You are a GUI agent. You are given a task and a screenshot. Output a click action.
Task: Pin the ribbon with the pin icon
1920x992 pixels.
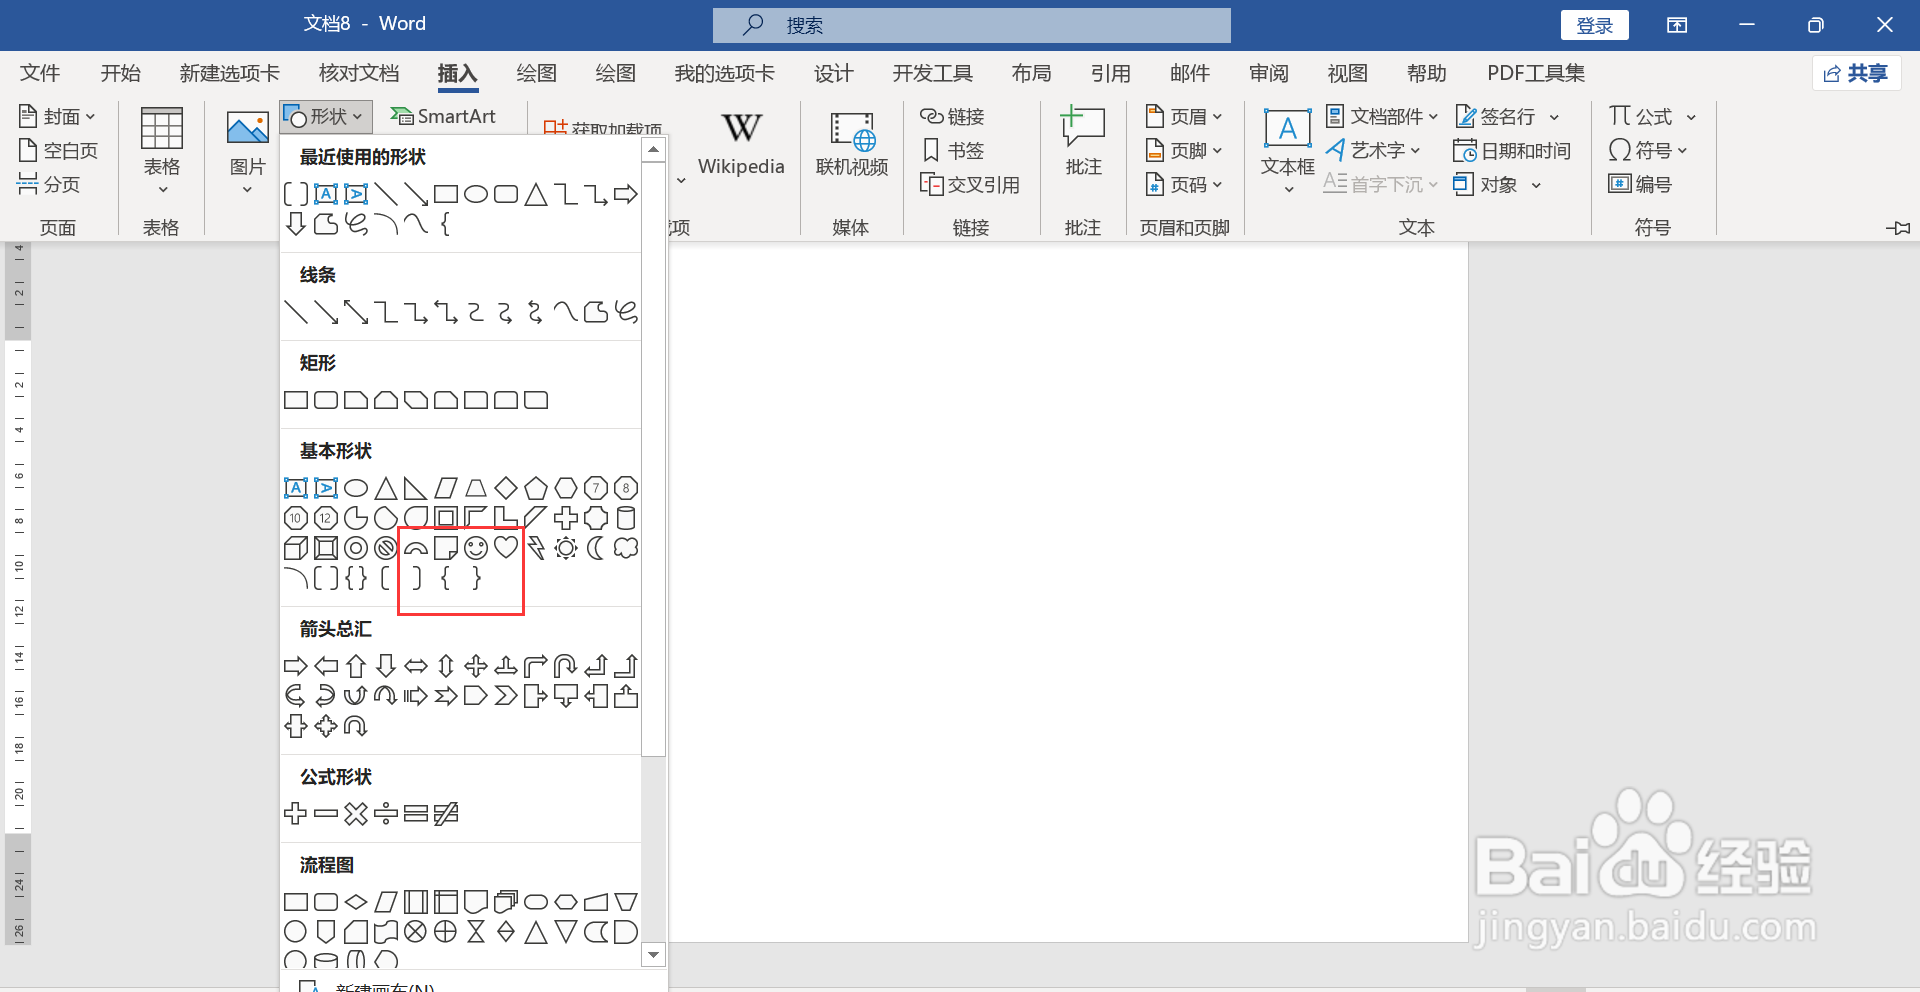point(1897,228)
